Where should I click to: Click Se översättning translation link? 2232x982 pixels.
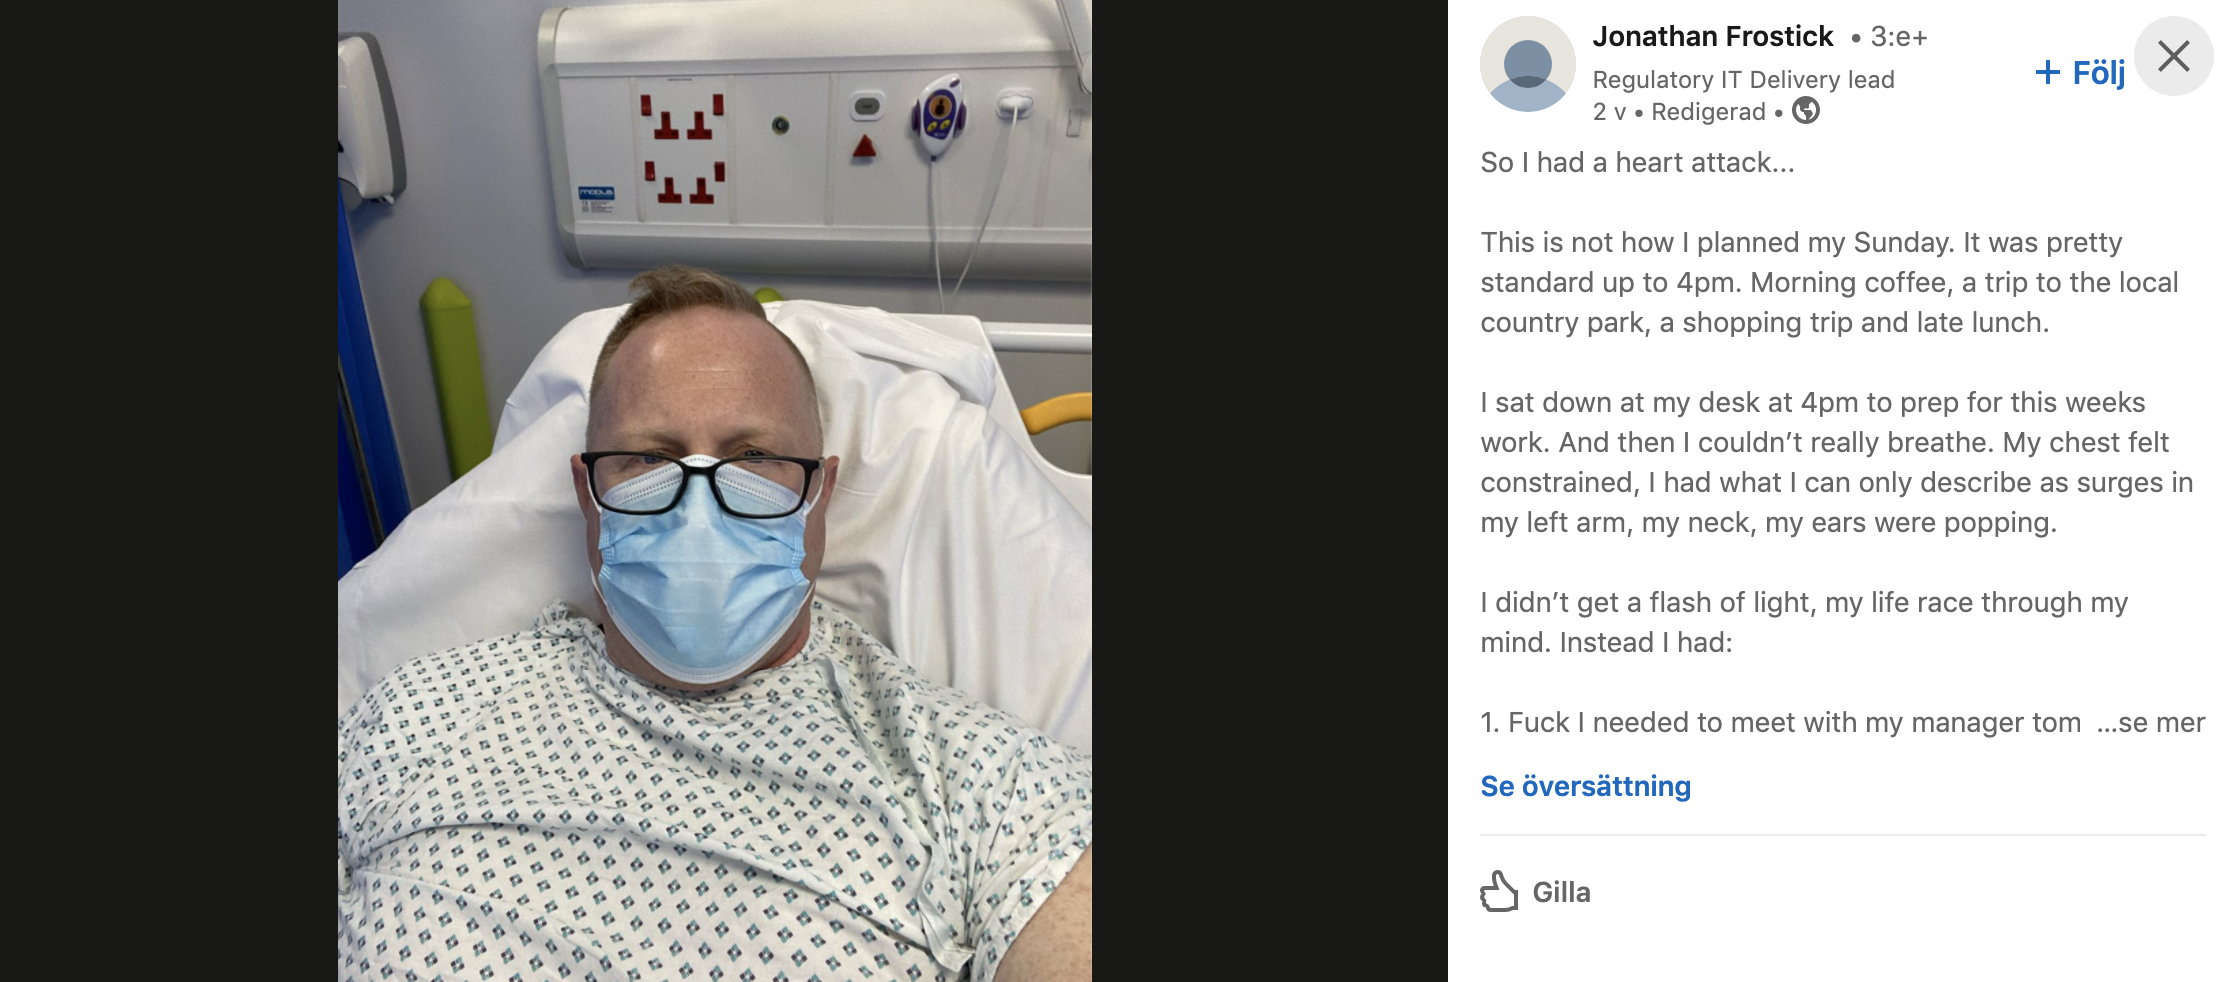pos(1585,786)
